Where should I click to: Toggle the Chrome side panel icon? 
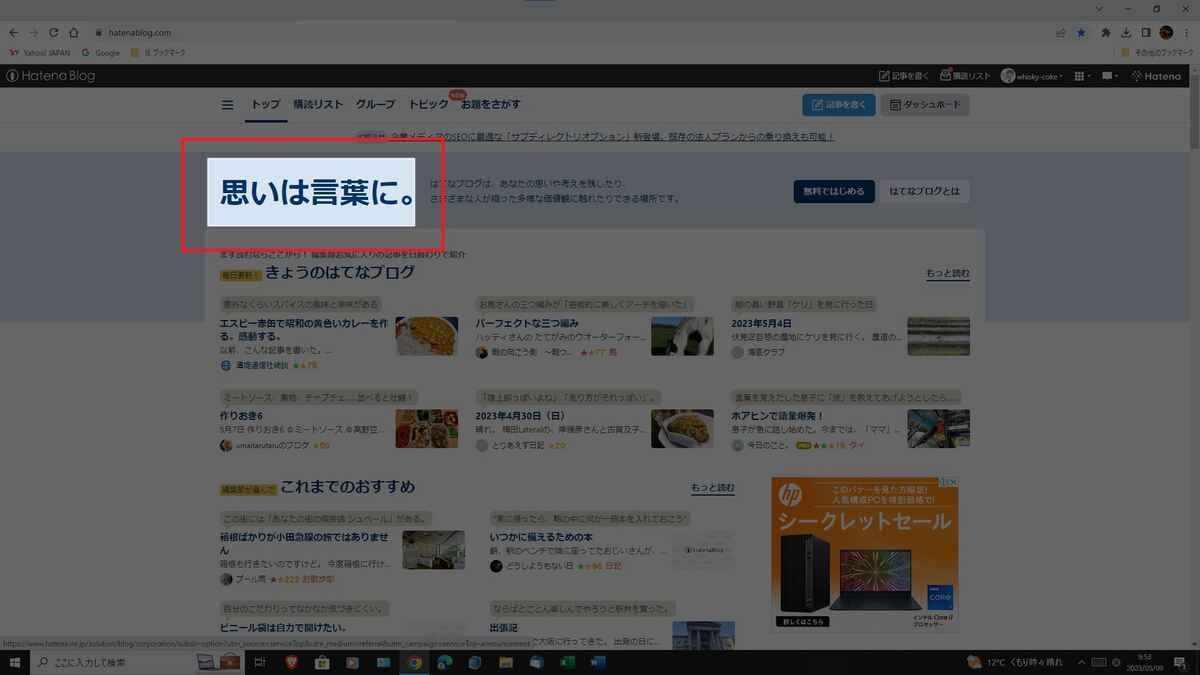click(1146, 32)
